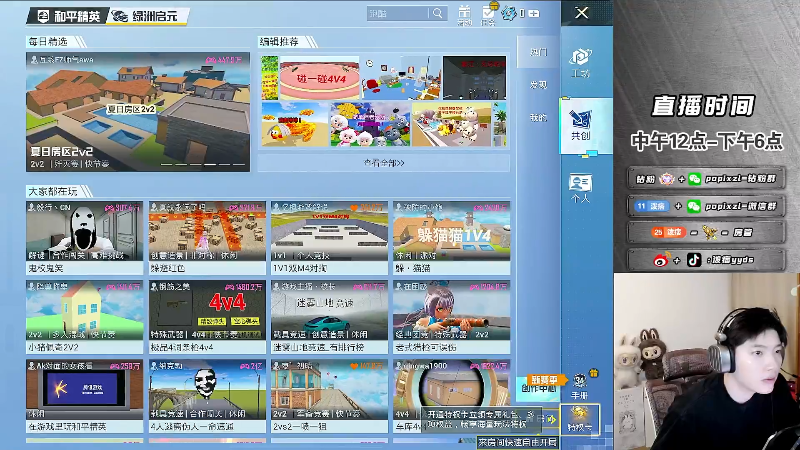Click the 每日精选 section header
800x450 pixels.
tap(48, 42)
